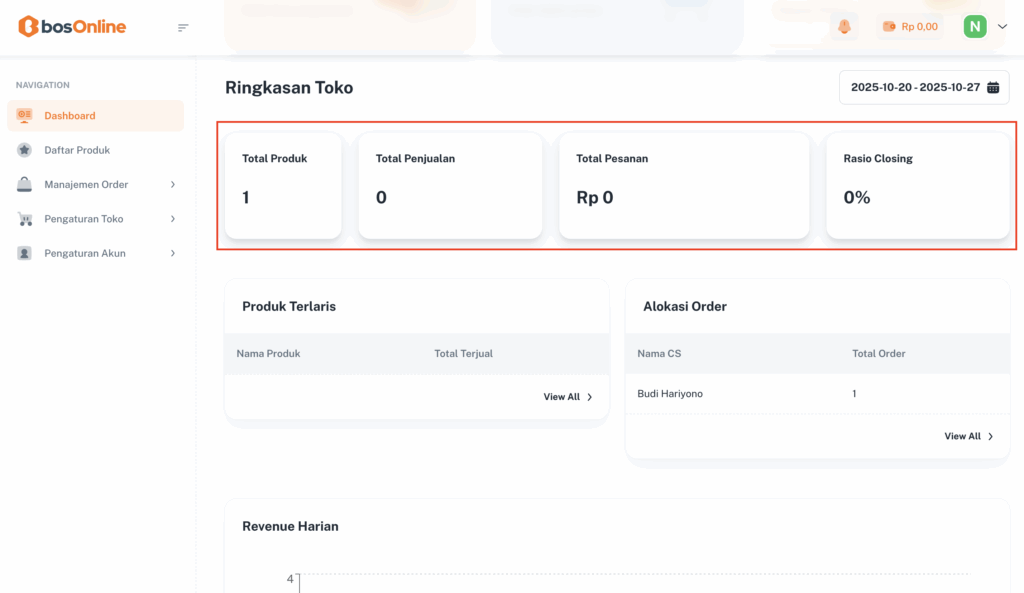Viewport: 1024px width, 593px height.
Task: Click the Dashboard sidebar icon
Action: click(25, 116)
